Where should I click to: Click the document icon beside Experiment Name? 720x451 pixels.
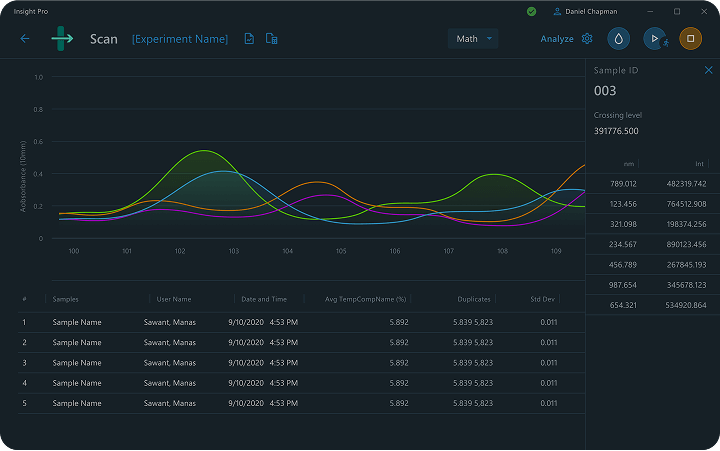pyautogui.click(x=249, y=39)
